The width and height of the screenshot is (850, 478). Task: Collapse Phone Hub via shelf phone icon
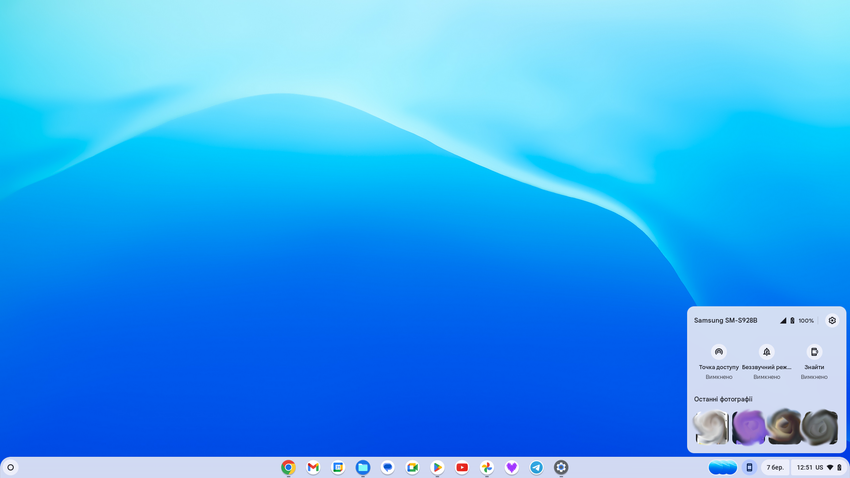(749, 467)
